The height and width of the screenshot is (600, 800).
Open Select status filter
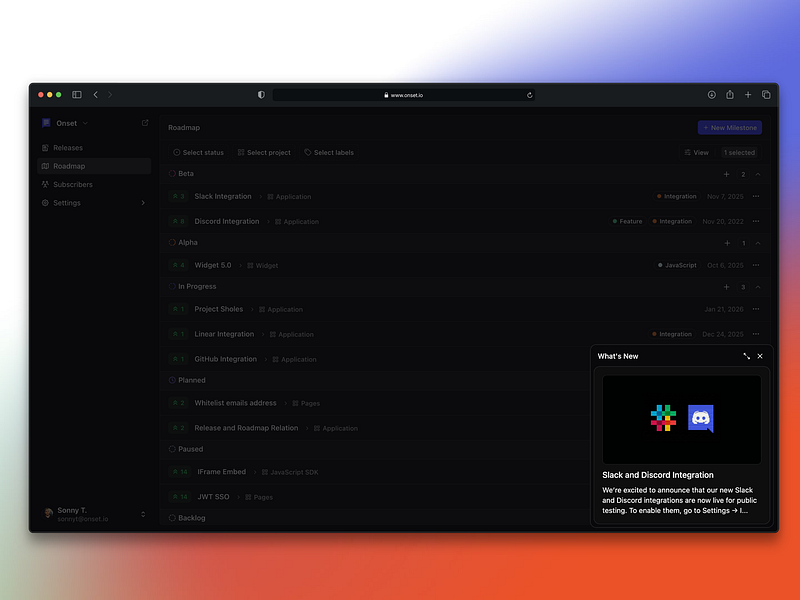pyautogui.click(x=198, y=153)
